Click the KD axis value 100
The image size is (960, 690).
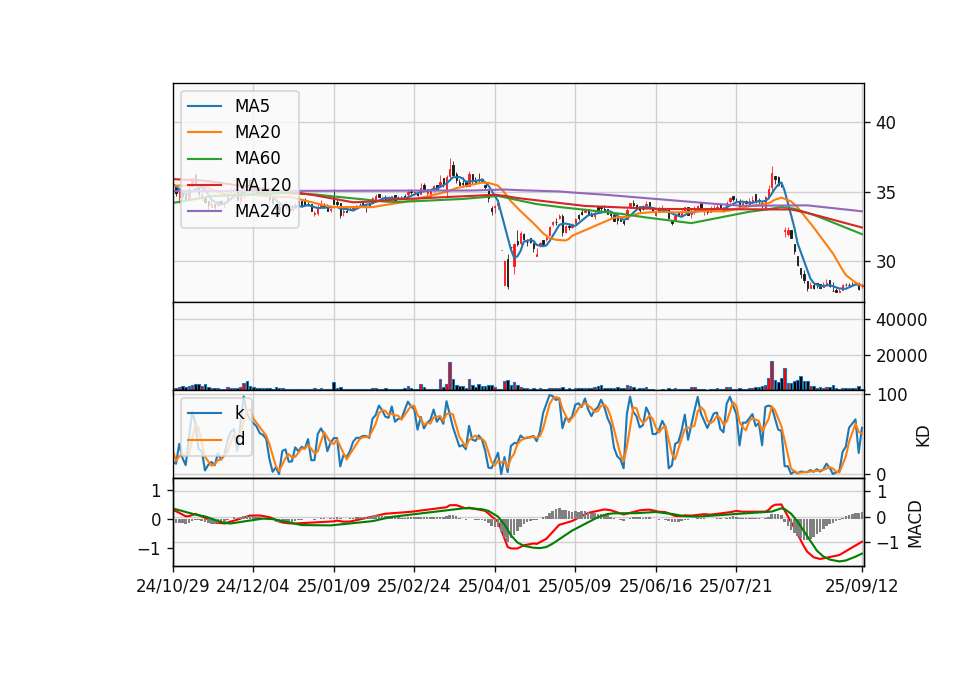coord(891,395)
